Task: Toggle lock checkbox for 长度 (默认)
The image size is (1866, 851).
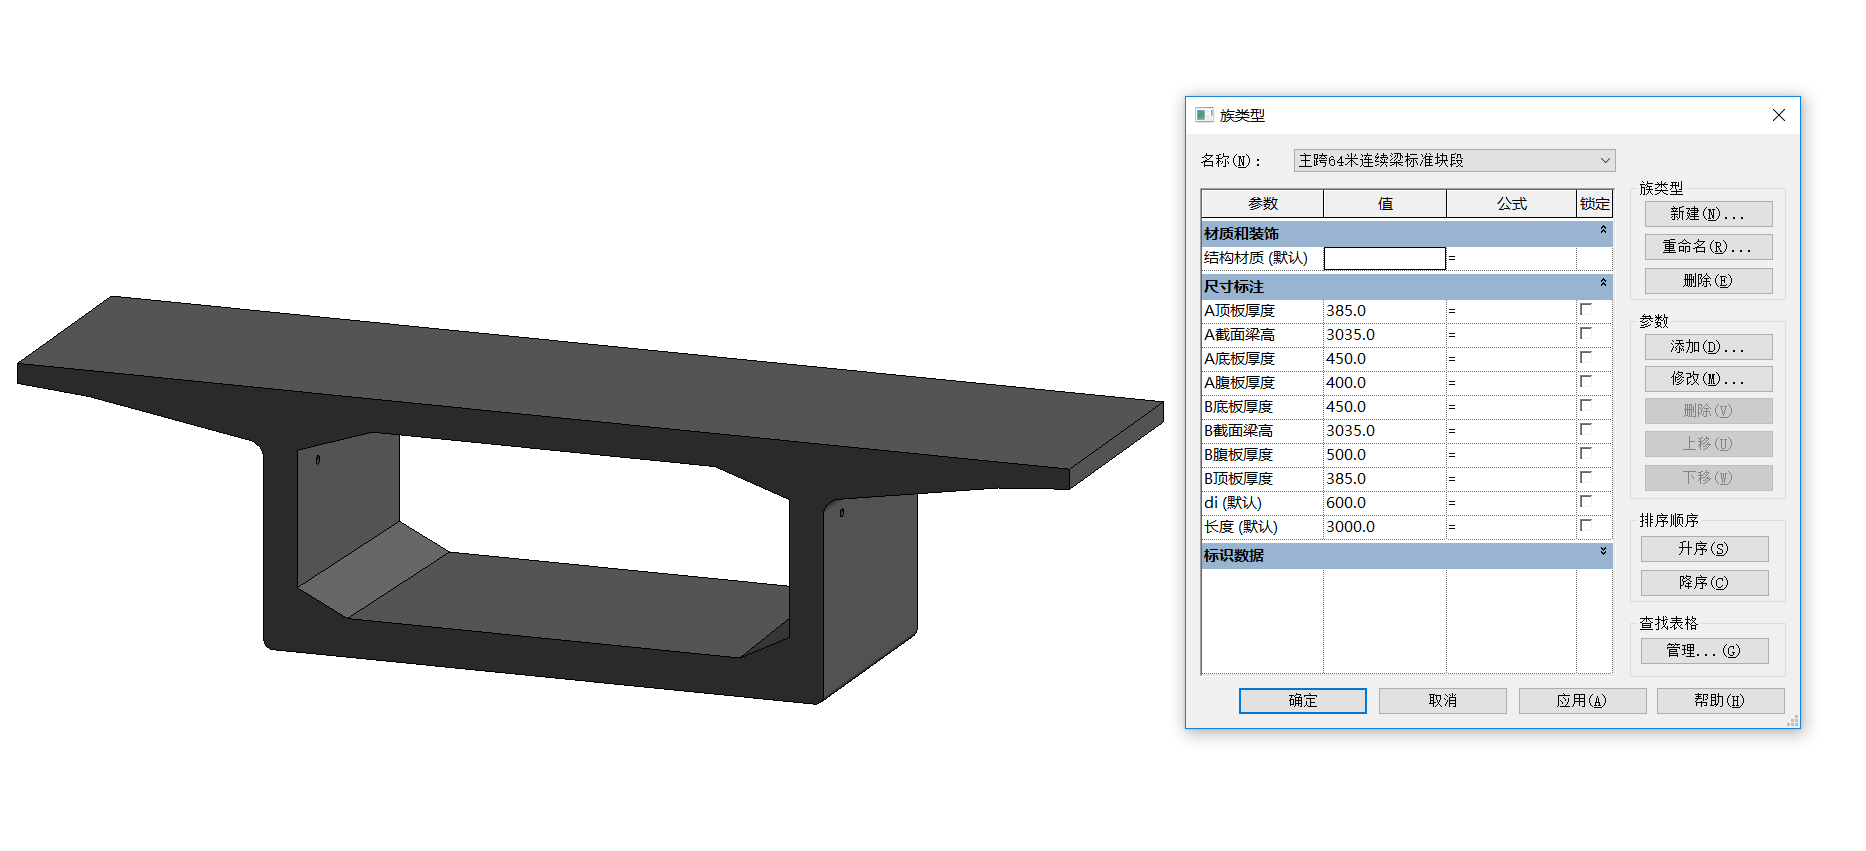Action: pyautogui.click(x=1586, y=525)
